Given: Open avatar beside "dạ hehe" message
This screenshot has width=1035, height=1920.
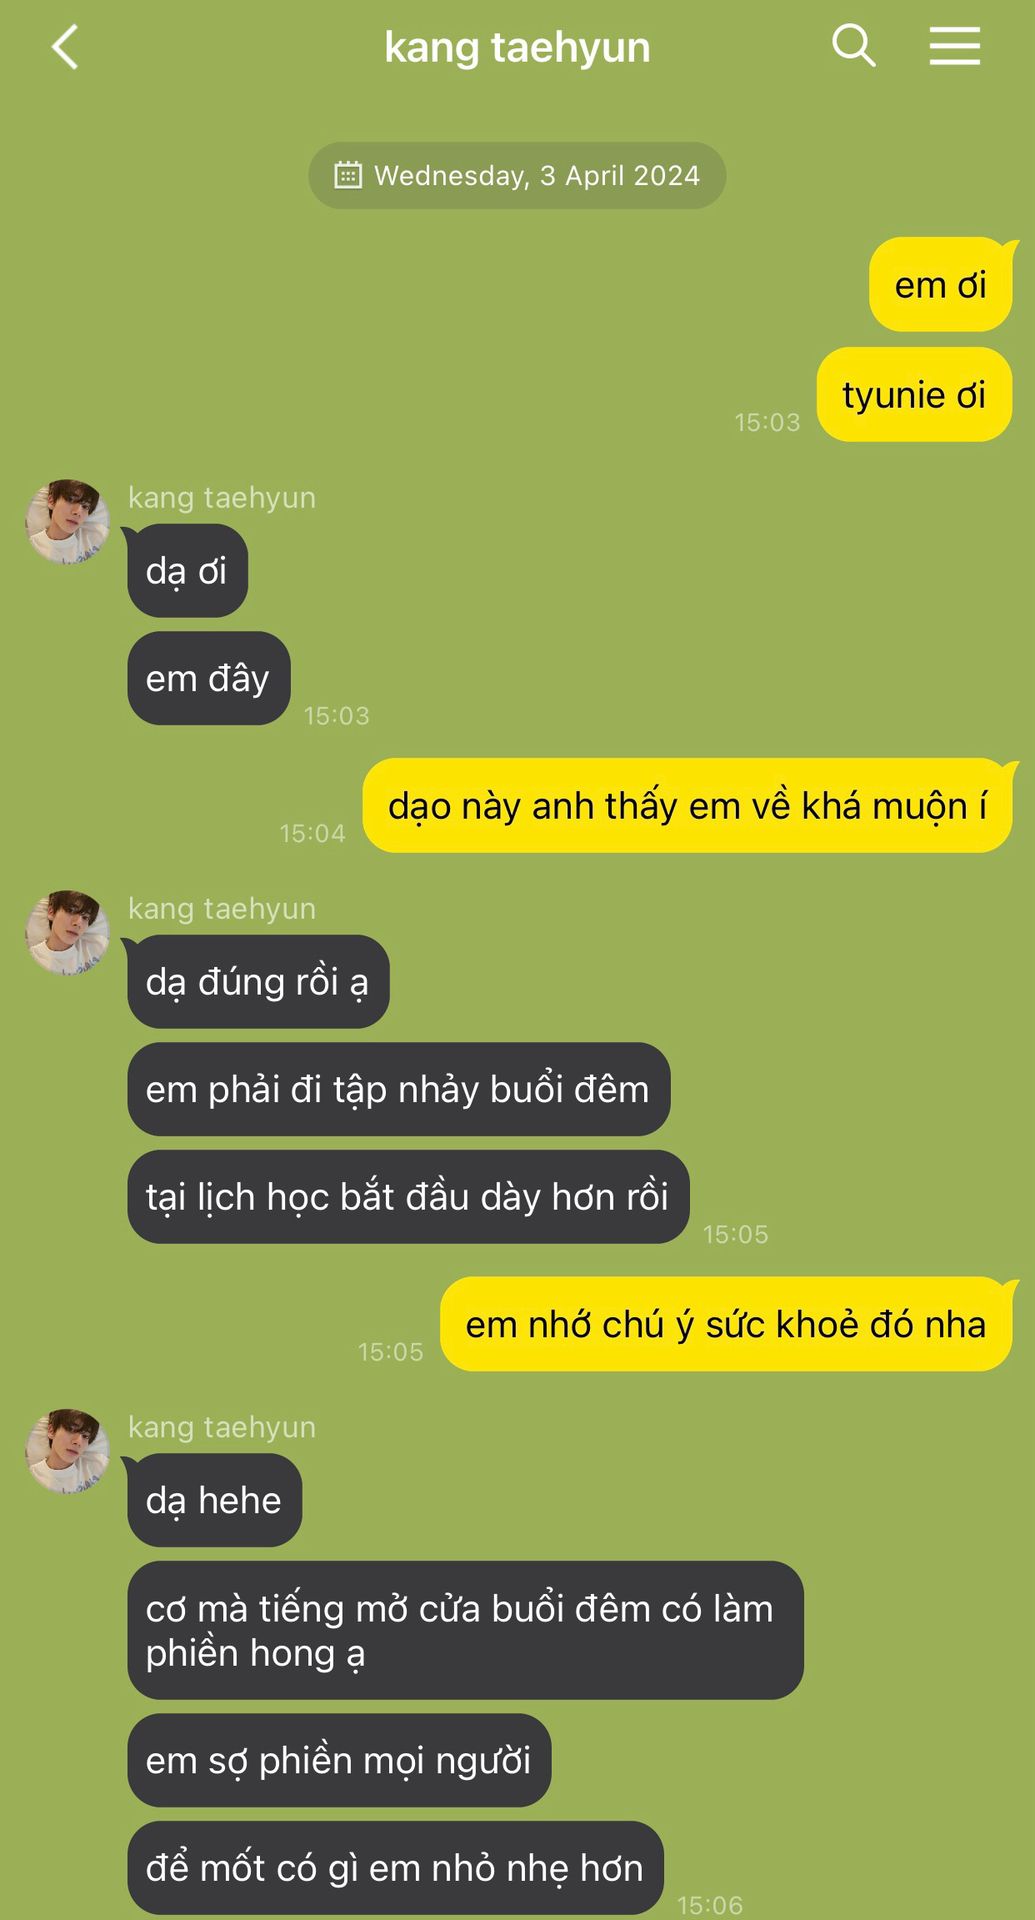Looking at the screenshot, I should (67, 1451).
